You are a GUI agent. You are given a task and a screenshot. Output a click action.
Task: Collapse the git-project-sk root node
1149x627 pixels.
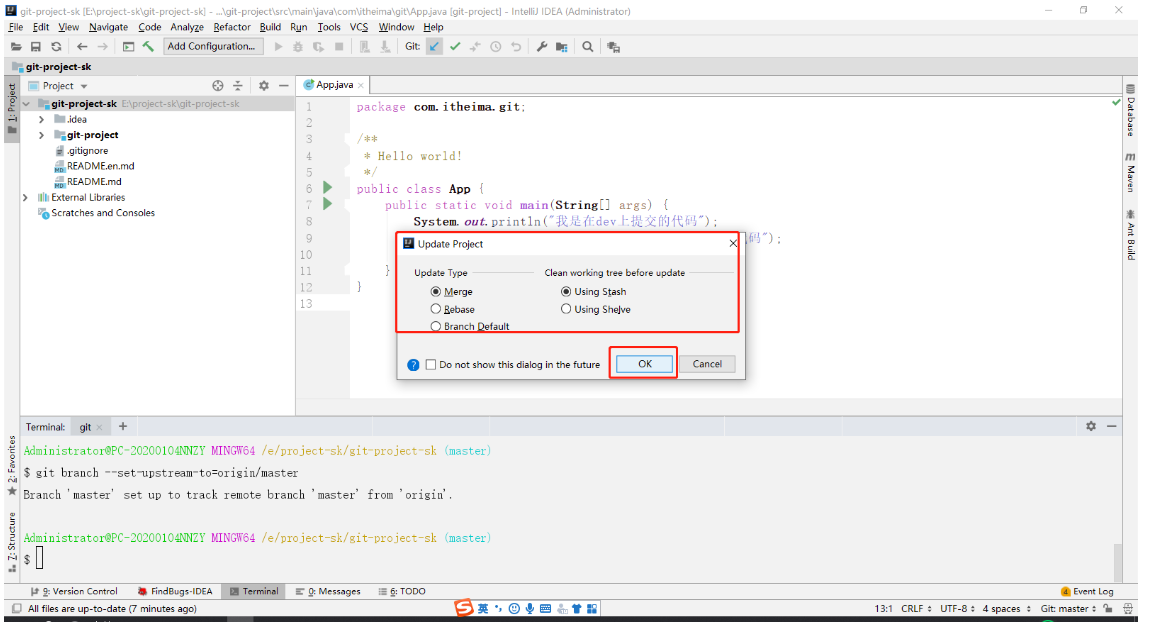[x=26, y=104]
